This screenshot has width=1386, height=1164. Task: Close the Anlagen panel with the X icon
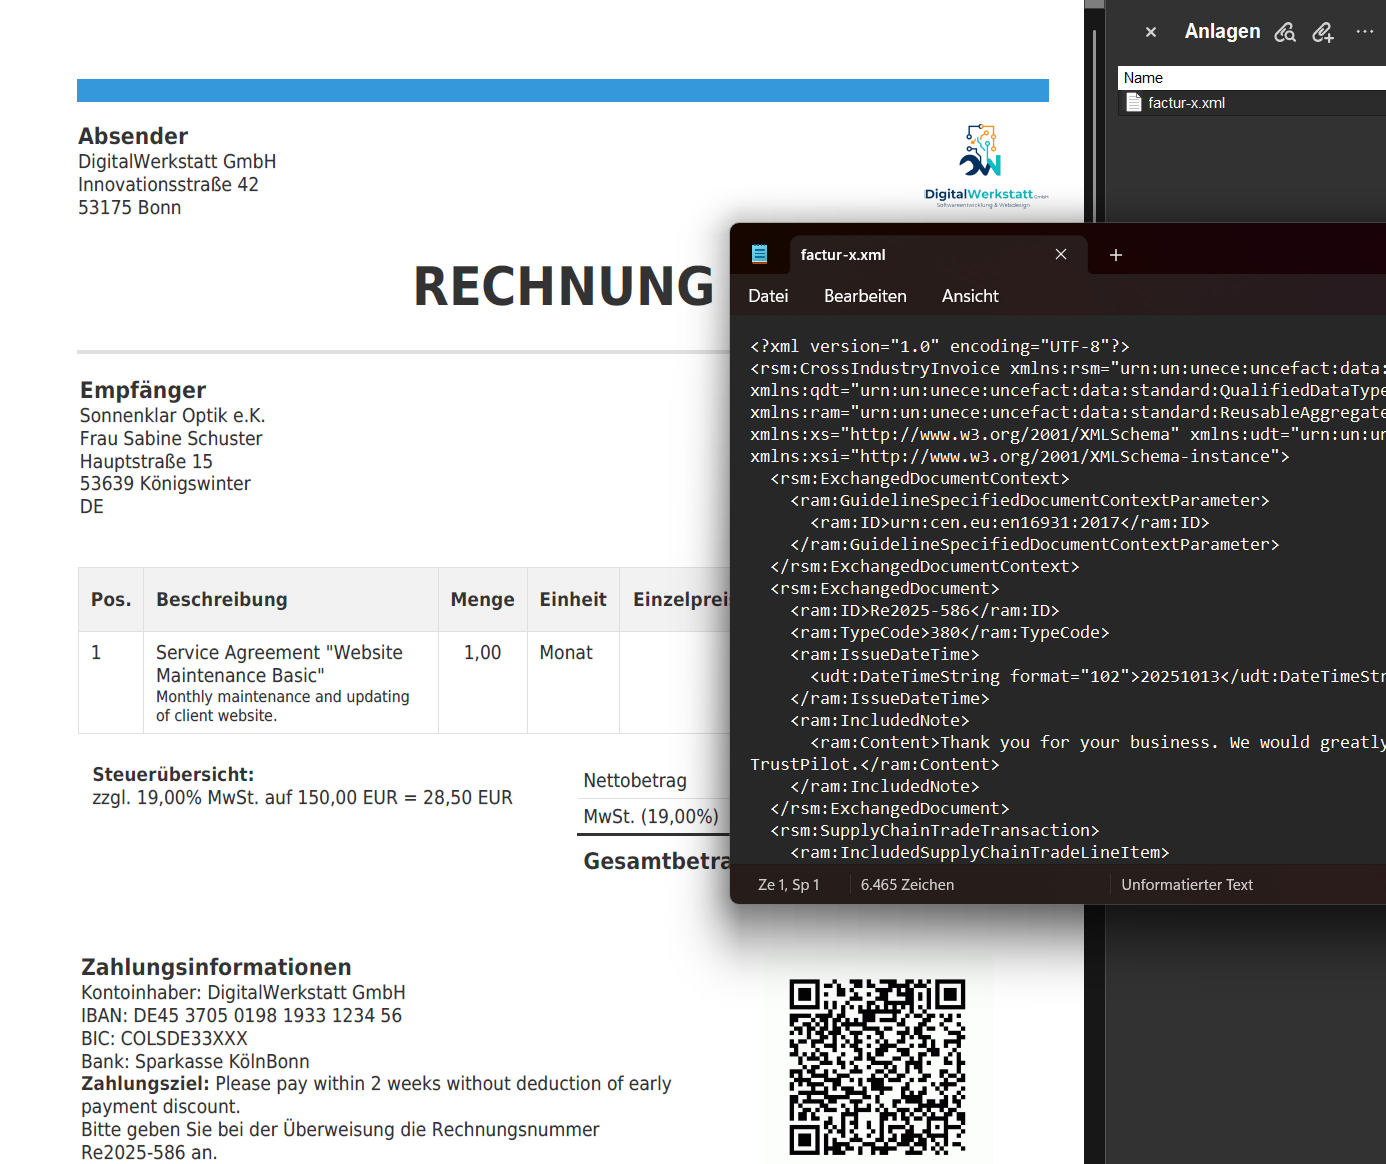[1150, 31]
